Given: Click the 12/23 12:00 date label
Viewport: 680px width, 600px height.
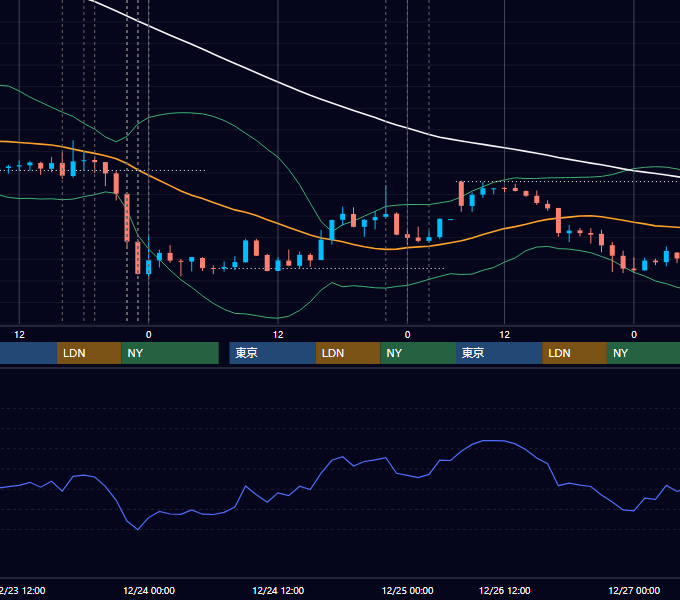Looking at the screenshot, I should point(23,590).
